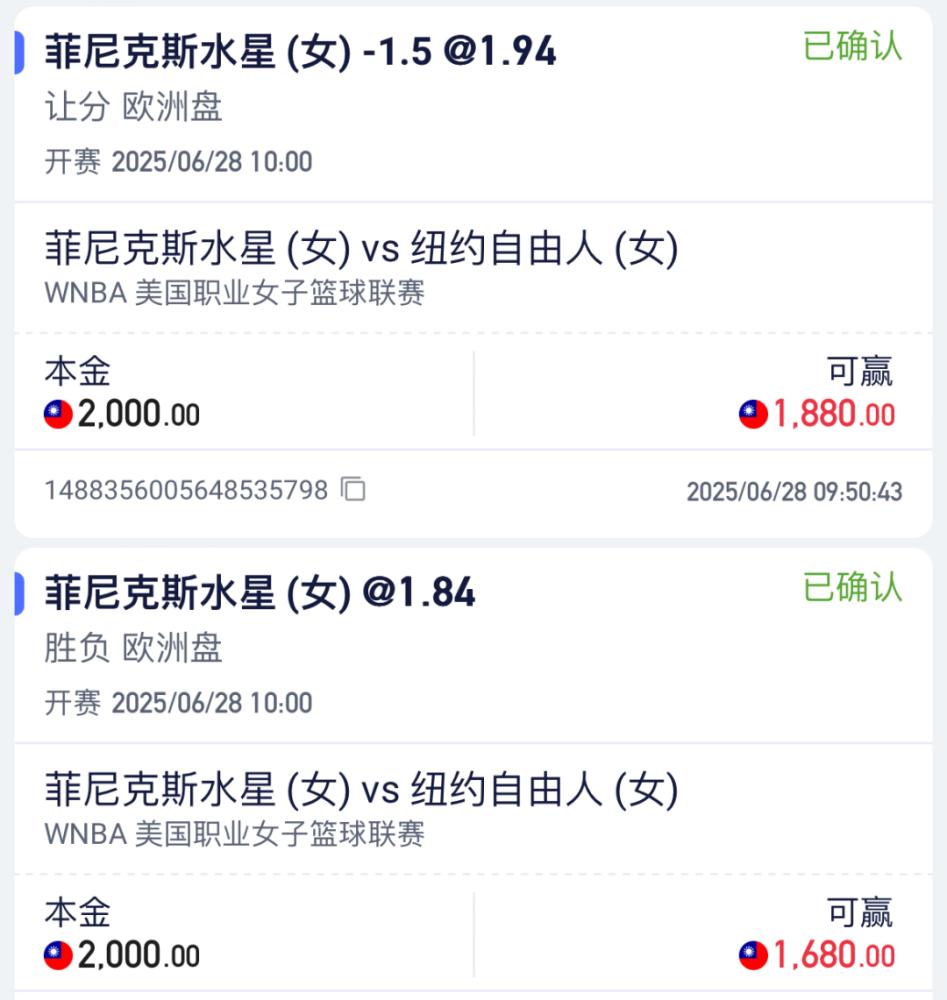Tap blue marker bar beside the -1.5 @1.94 title
This screenshot has height=1000, width=947.
coord(19,52)
